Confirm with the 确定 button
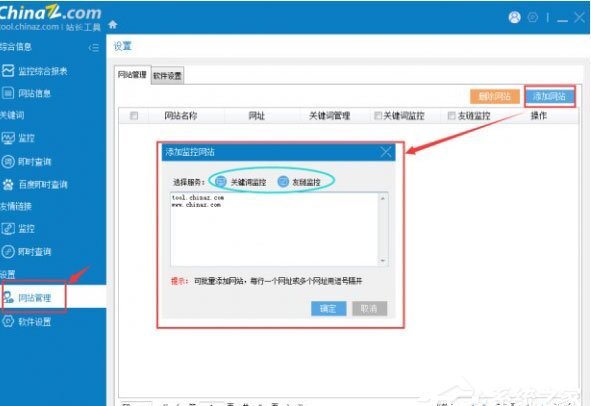Viewport: 591px width, 406px height. click(328, 309)
